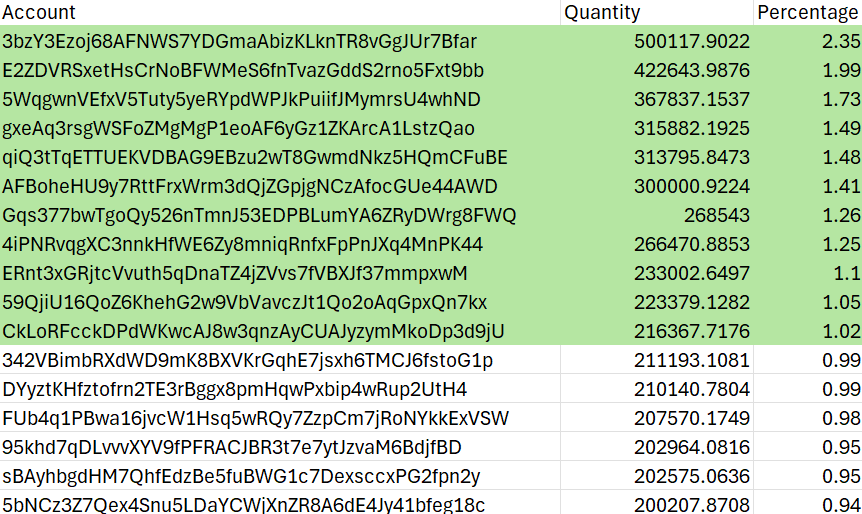Image resolution: width=862 pixels, height=514 pixels.
Task: Click quantity cell 367837.1537
Action: click(x=657, y=100)
